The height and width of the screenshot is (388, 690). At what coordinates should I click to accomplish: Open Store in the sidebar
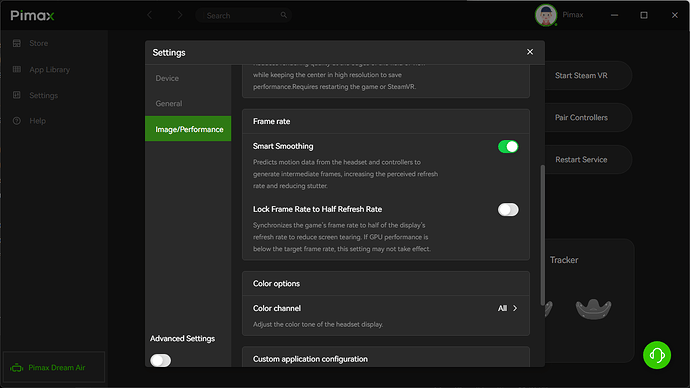[39, 43]
